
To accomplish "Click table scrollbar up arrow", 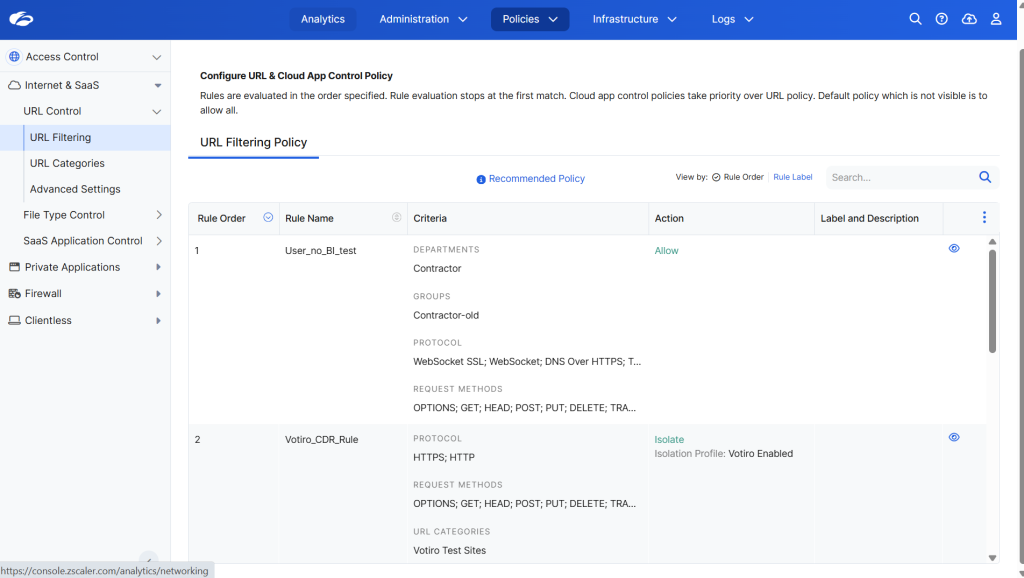I will 992,242.
